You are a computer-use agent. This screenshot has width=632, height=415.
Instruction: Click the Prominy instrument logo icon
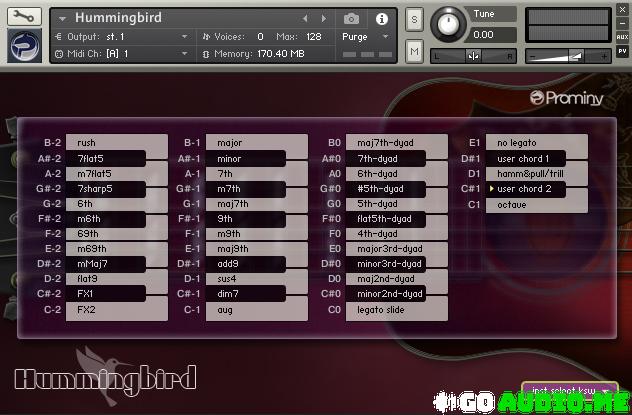click(24, 46)
